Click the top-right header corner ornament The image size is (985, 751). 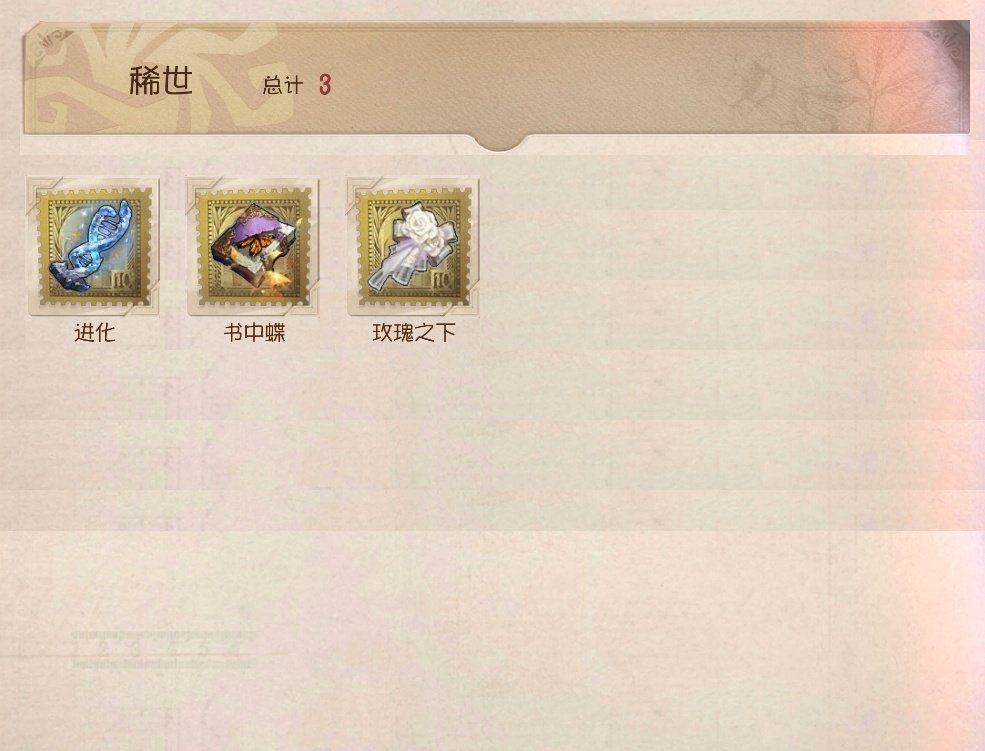(x=947, y=41)
